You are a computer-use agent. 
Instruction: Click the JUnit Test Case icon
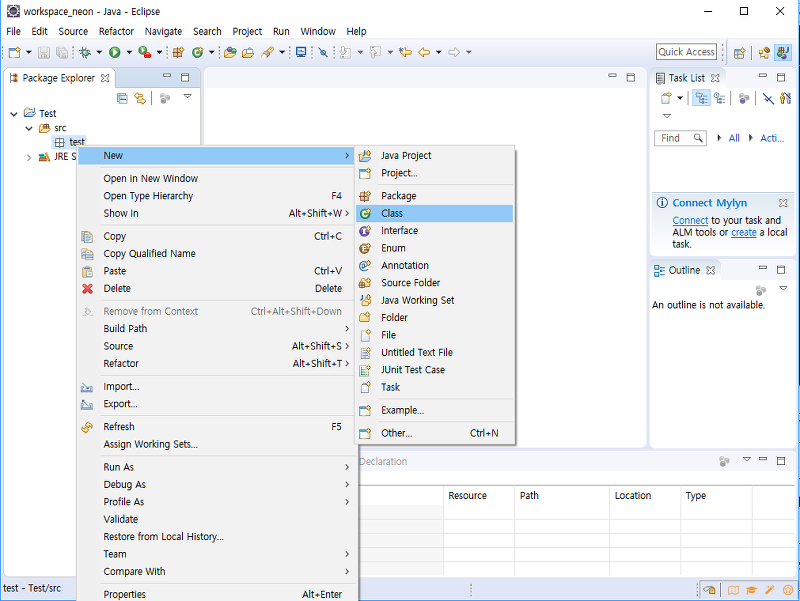click(x=365, y=370)
